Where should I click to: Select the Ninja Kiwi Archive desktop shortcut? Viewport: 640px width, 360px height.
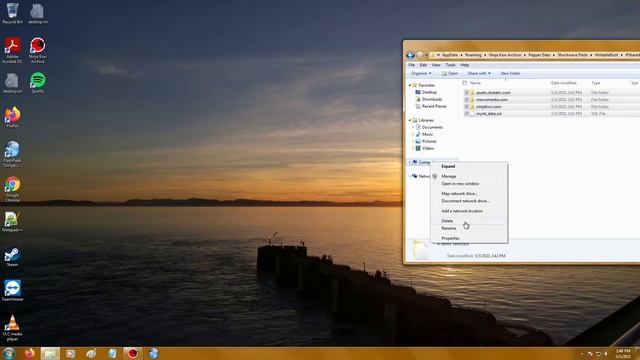point(38,50)
